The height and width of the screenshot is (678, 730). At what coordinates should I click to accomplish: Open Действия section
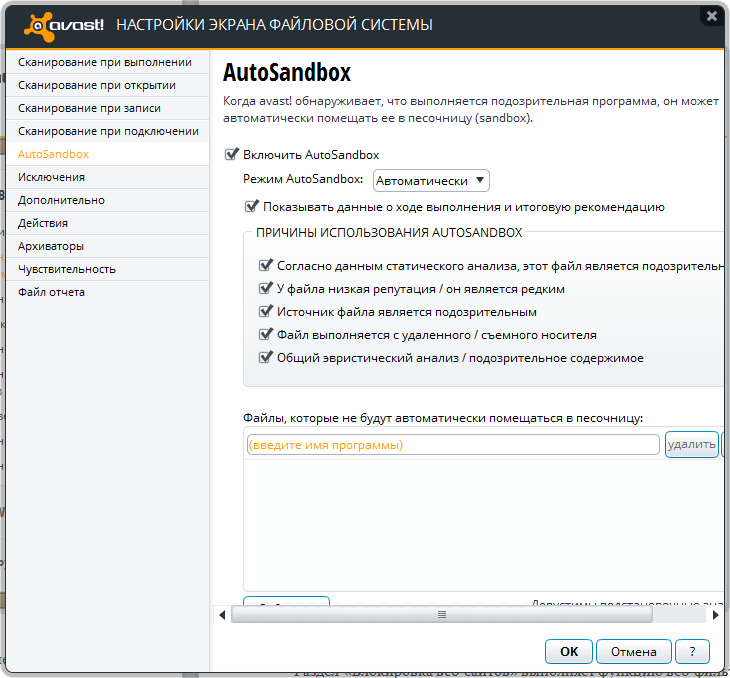108,223
